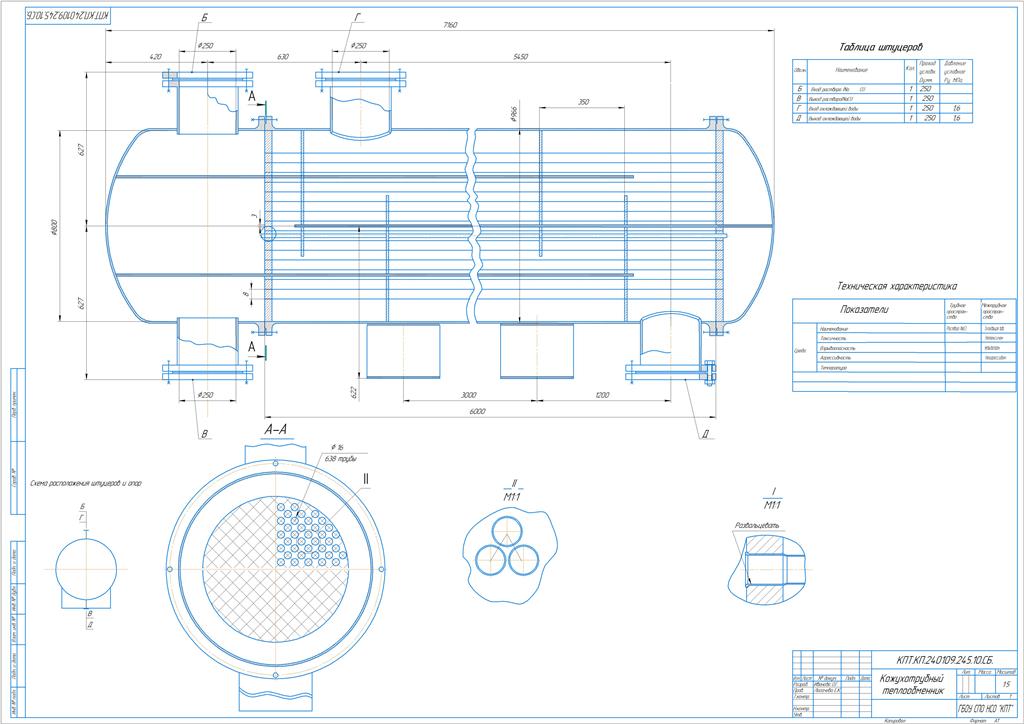This screenshot has height=724, width=1024.
Task: Select the '638 трубы' callout text
Action: coord(341,458)
